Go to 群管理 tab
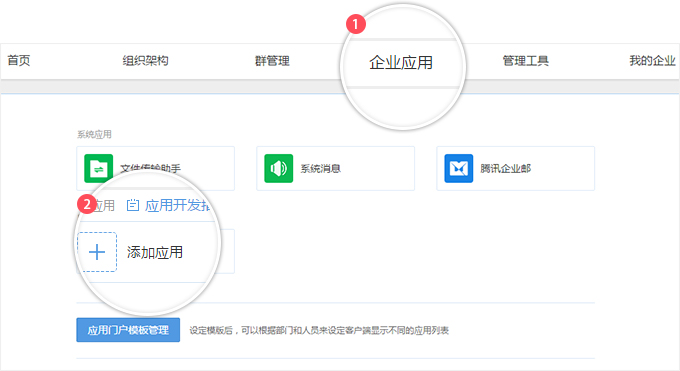The height and width of the screenshot is (371, 680). pos(272,61)
